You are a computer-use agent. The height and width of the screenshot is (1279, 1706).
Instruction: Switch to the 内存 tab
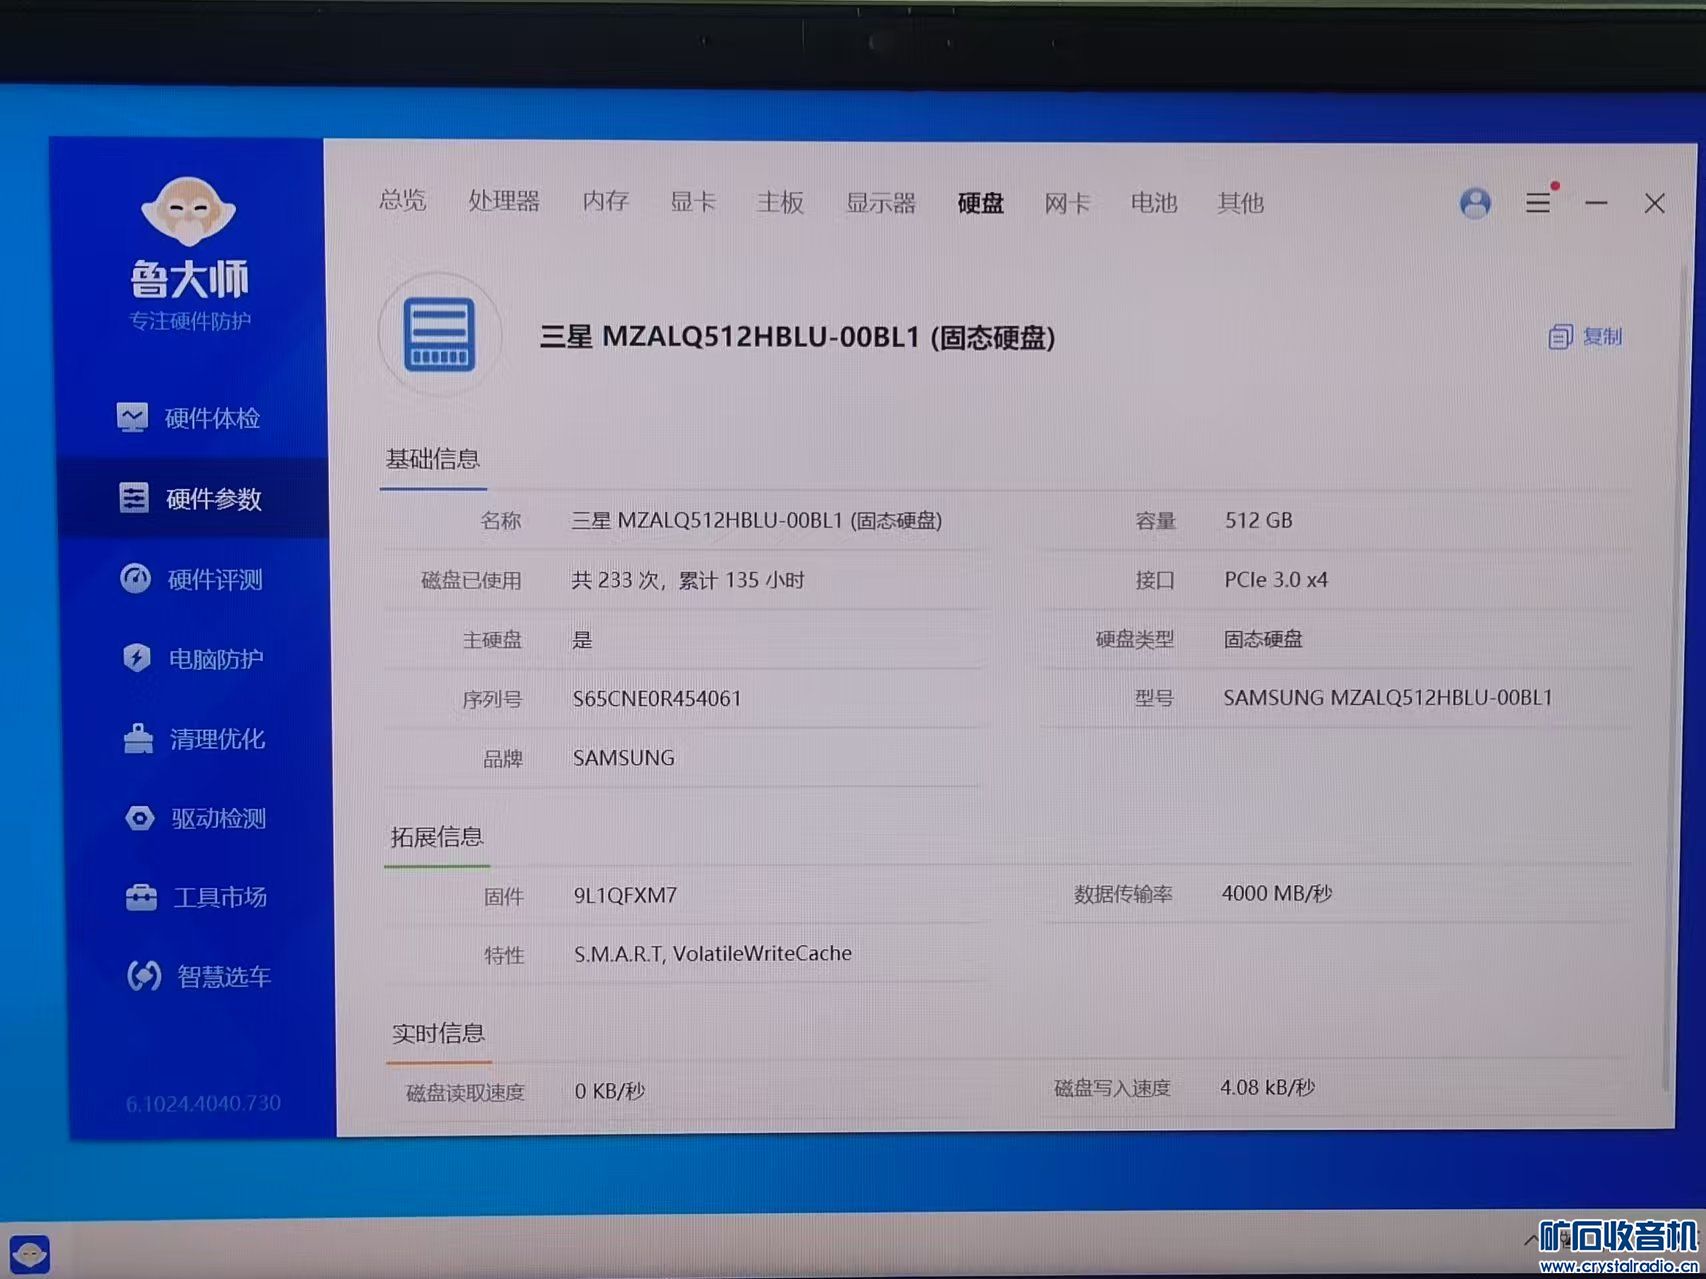point(606,201)
